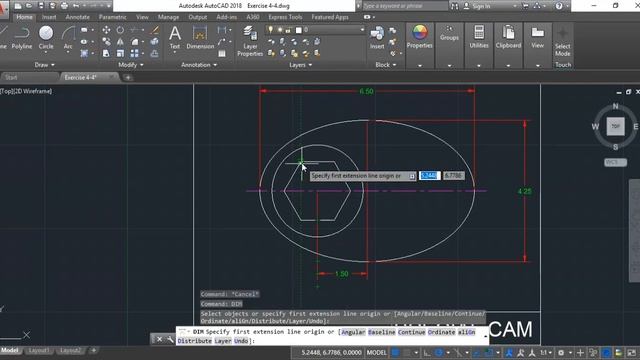Expand Properties panel dropdown arrow
The width and height of the screenshot is (640, 360).
[420, 66]
